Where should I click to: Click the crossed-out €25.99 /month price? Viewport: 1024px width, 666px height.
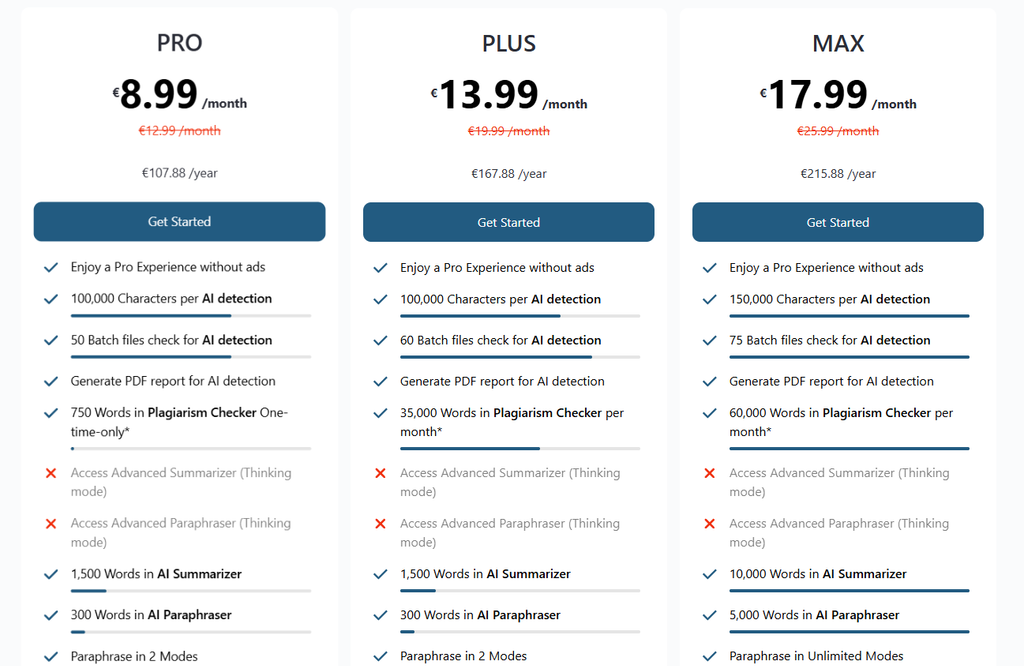point(838,131)
